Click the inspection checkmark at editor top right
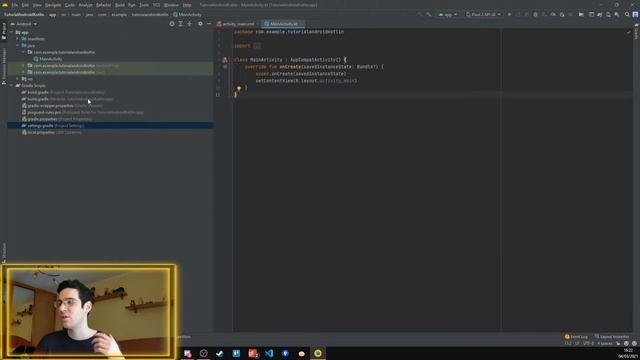Viewport: 640px width, 360px height. 629,32
